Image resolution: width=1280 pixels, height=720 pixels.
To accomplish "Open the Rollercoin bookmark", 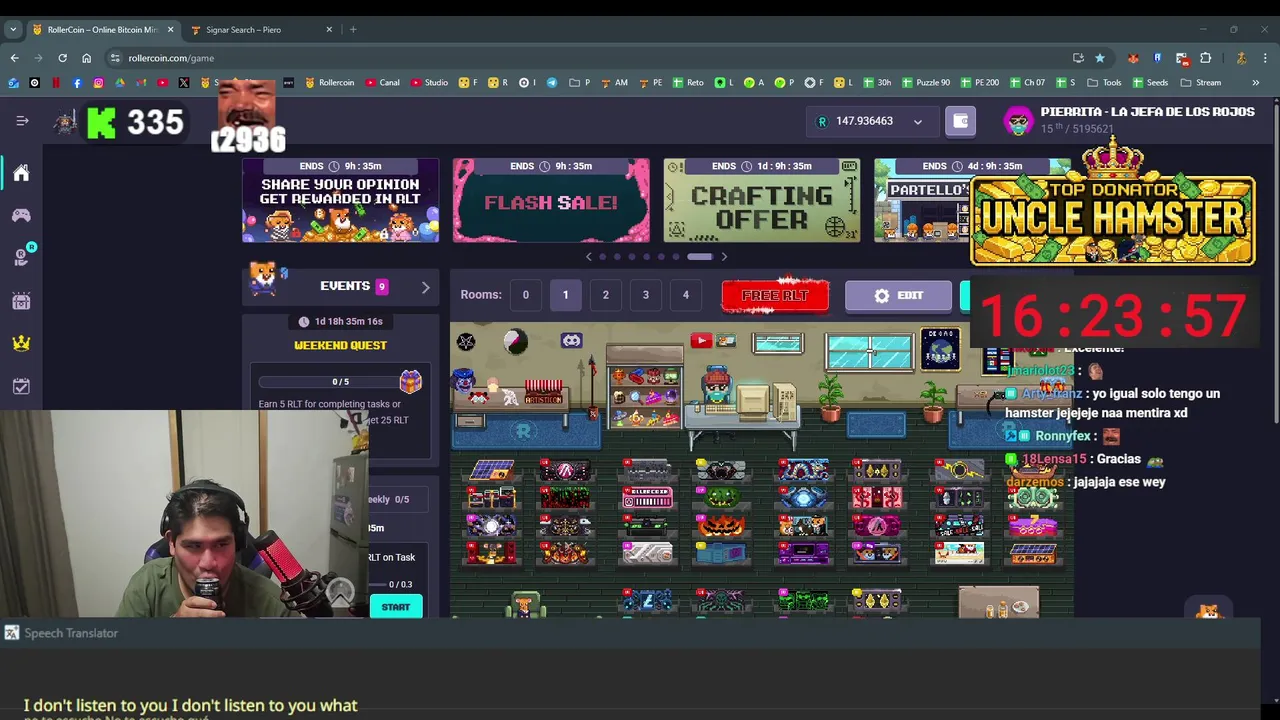I will 329,83.
